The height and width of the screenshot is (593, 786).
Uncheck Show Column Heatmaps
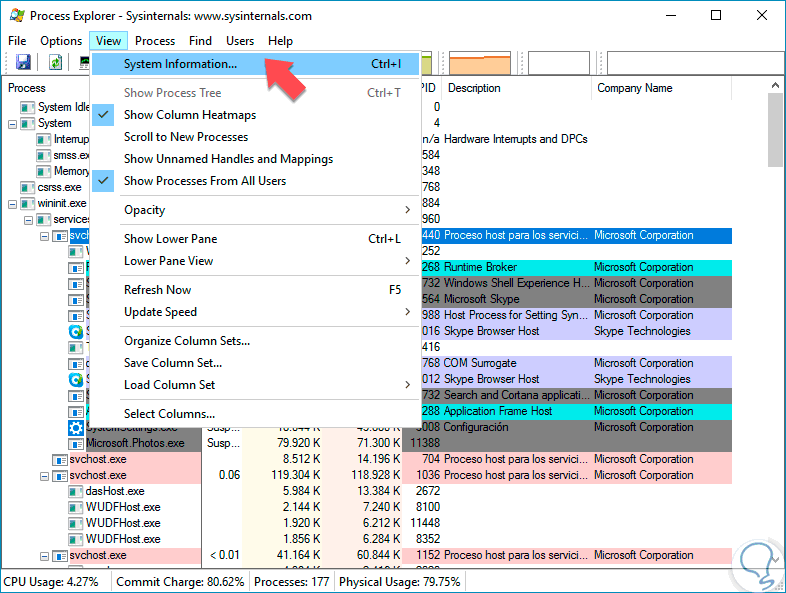[255, 115]
